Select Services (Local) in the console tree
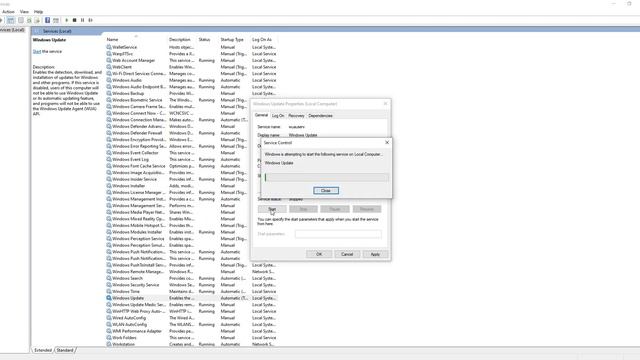This screenshot has width=640, height=360. coord(12,30)
